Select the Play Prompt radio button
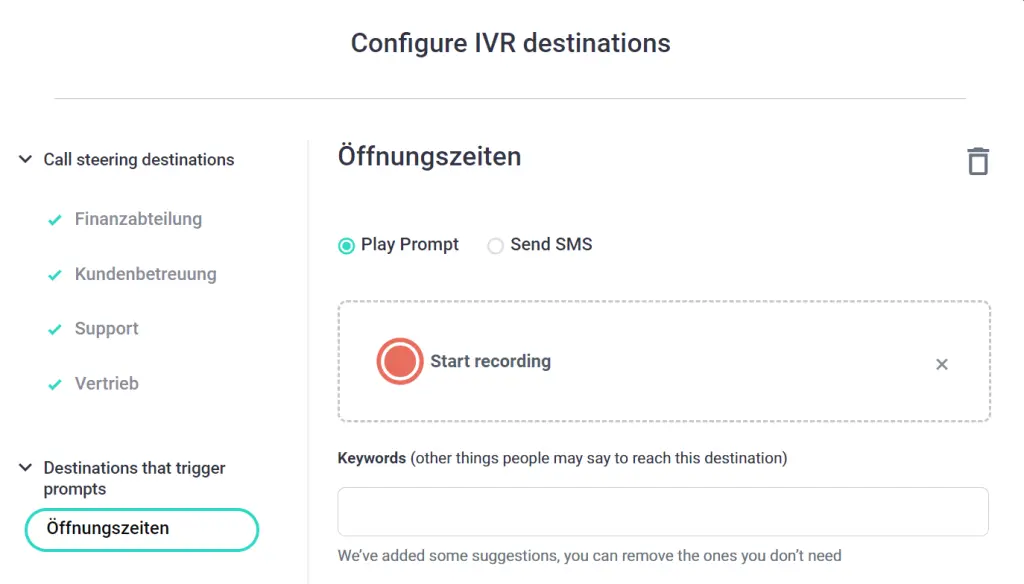The width and height of the screenshot is (1024, 584). [x=346, y=245]
